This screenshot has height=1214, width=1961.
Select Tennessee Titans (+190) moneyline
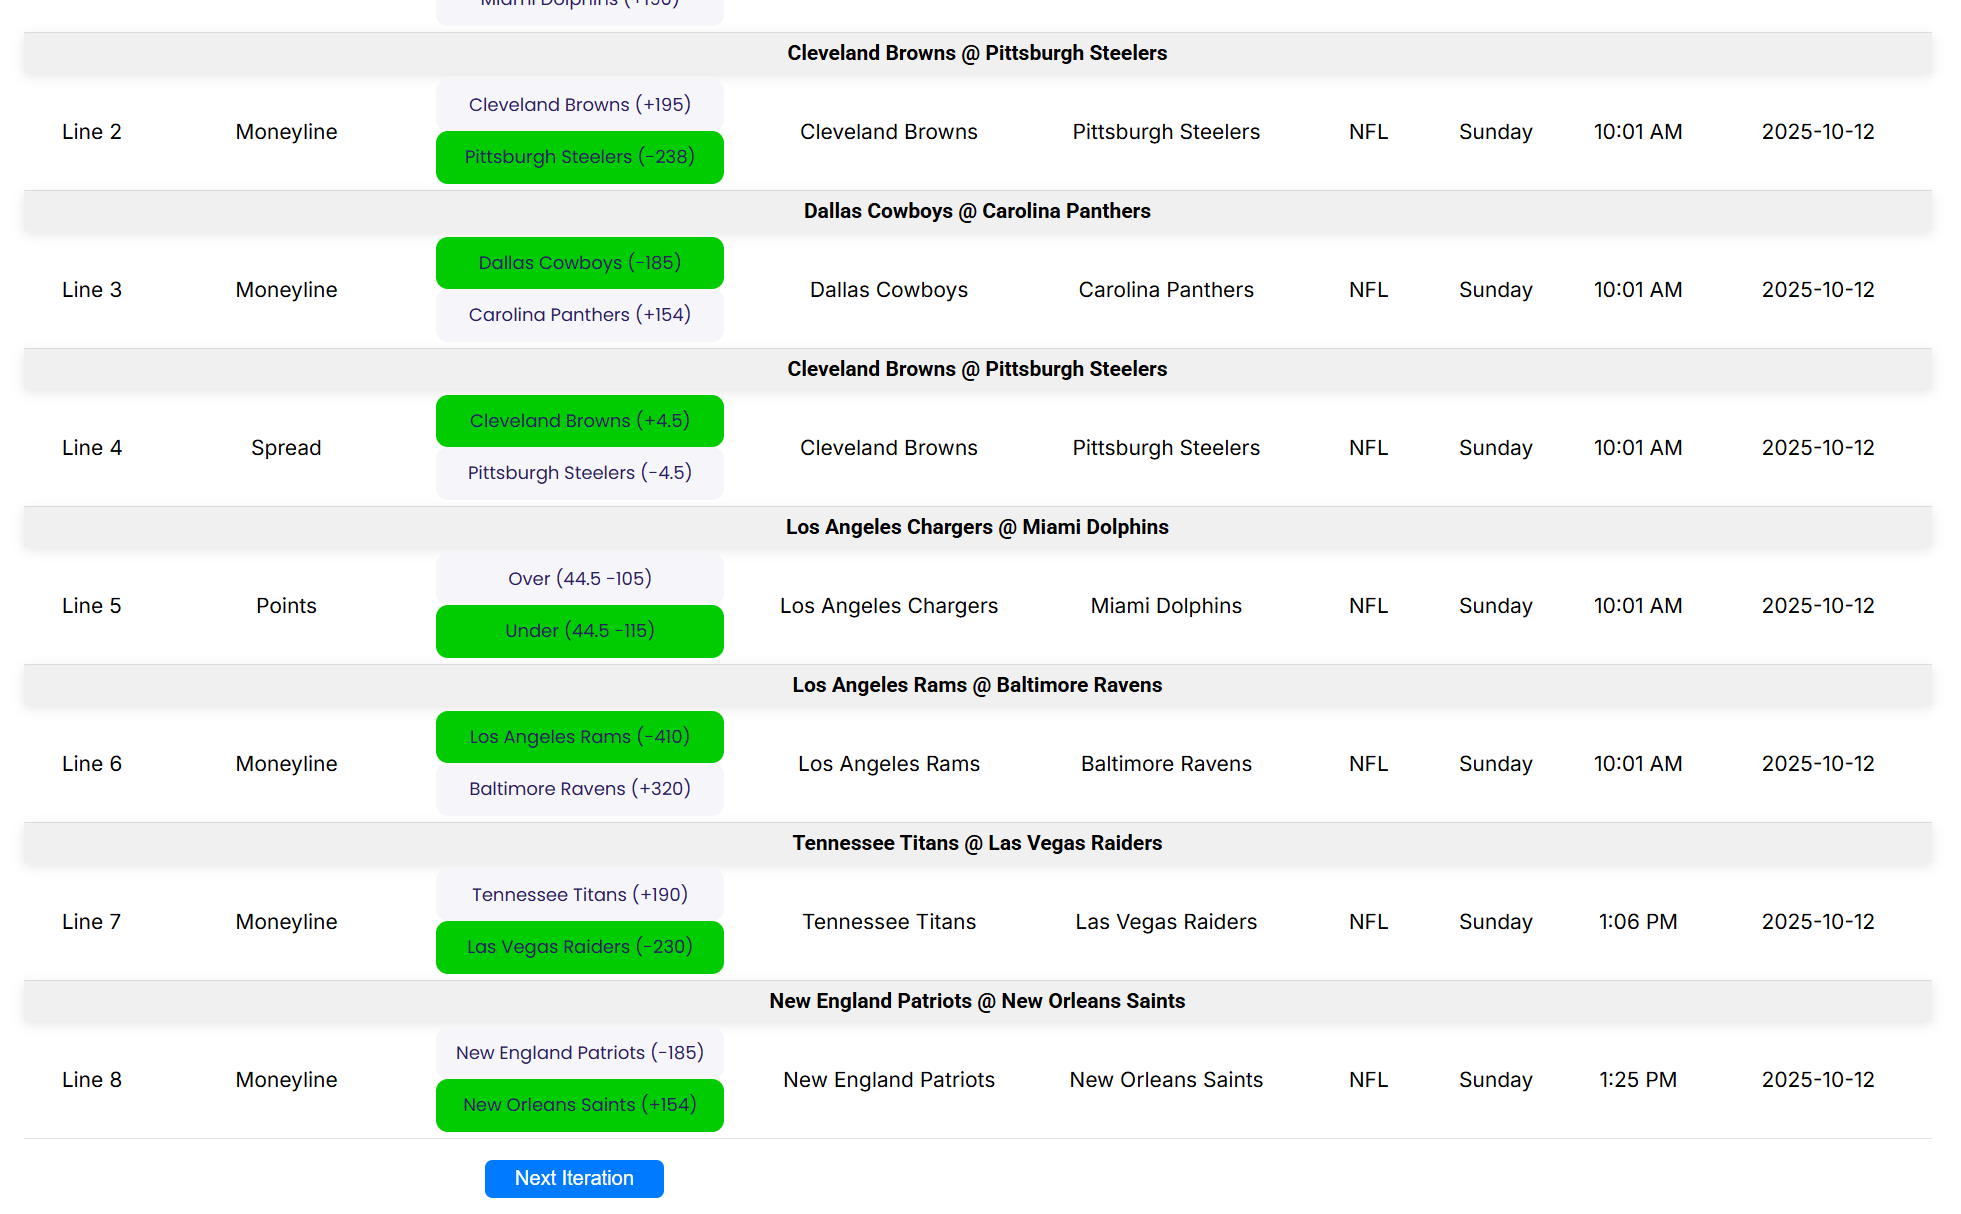coord(579,895)
